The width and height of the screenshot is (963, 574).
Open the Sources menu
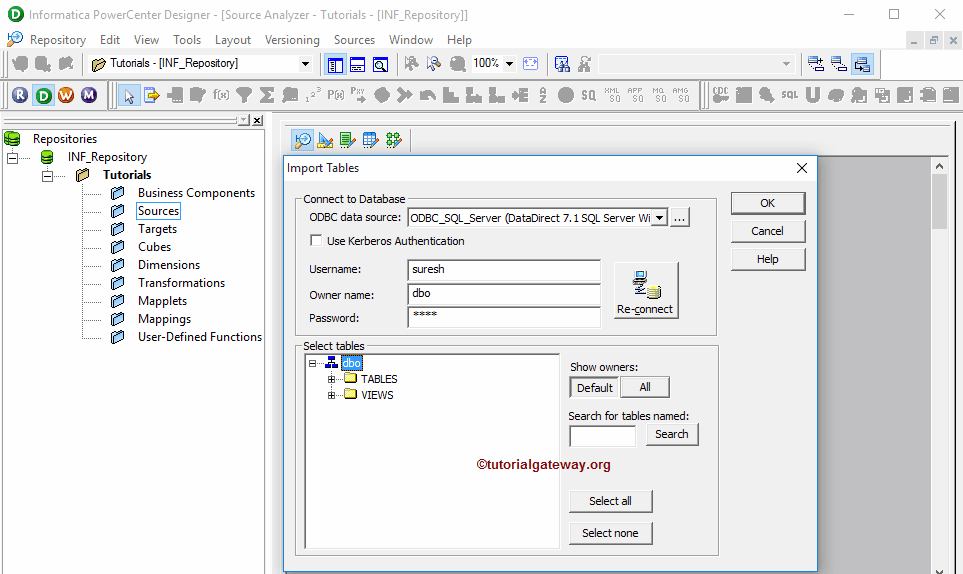(x=354, y=40)
